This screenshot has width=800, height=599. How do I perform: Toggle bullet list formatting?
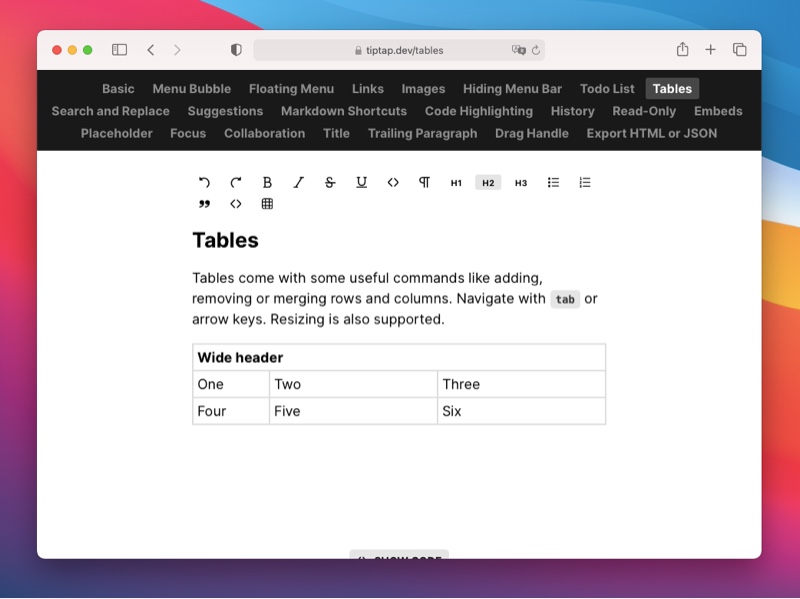point(553,182)
